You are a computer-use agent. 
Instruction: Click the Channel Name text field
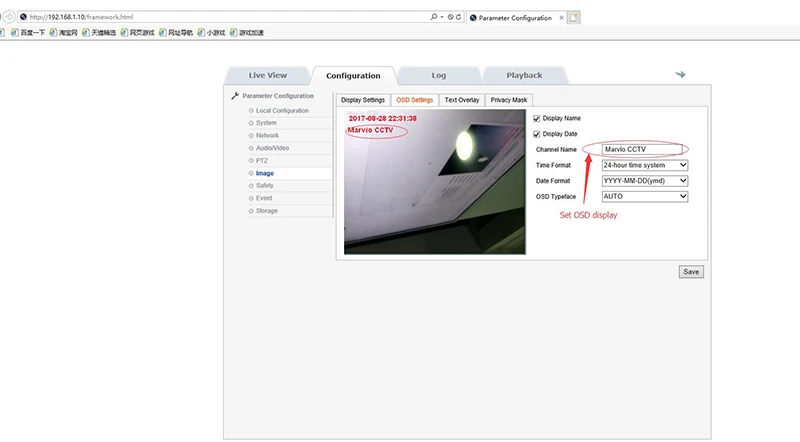point(642,150)
